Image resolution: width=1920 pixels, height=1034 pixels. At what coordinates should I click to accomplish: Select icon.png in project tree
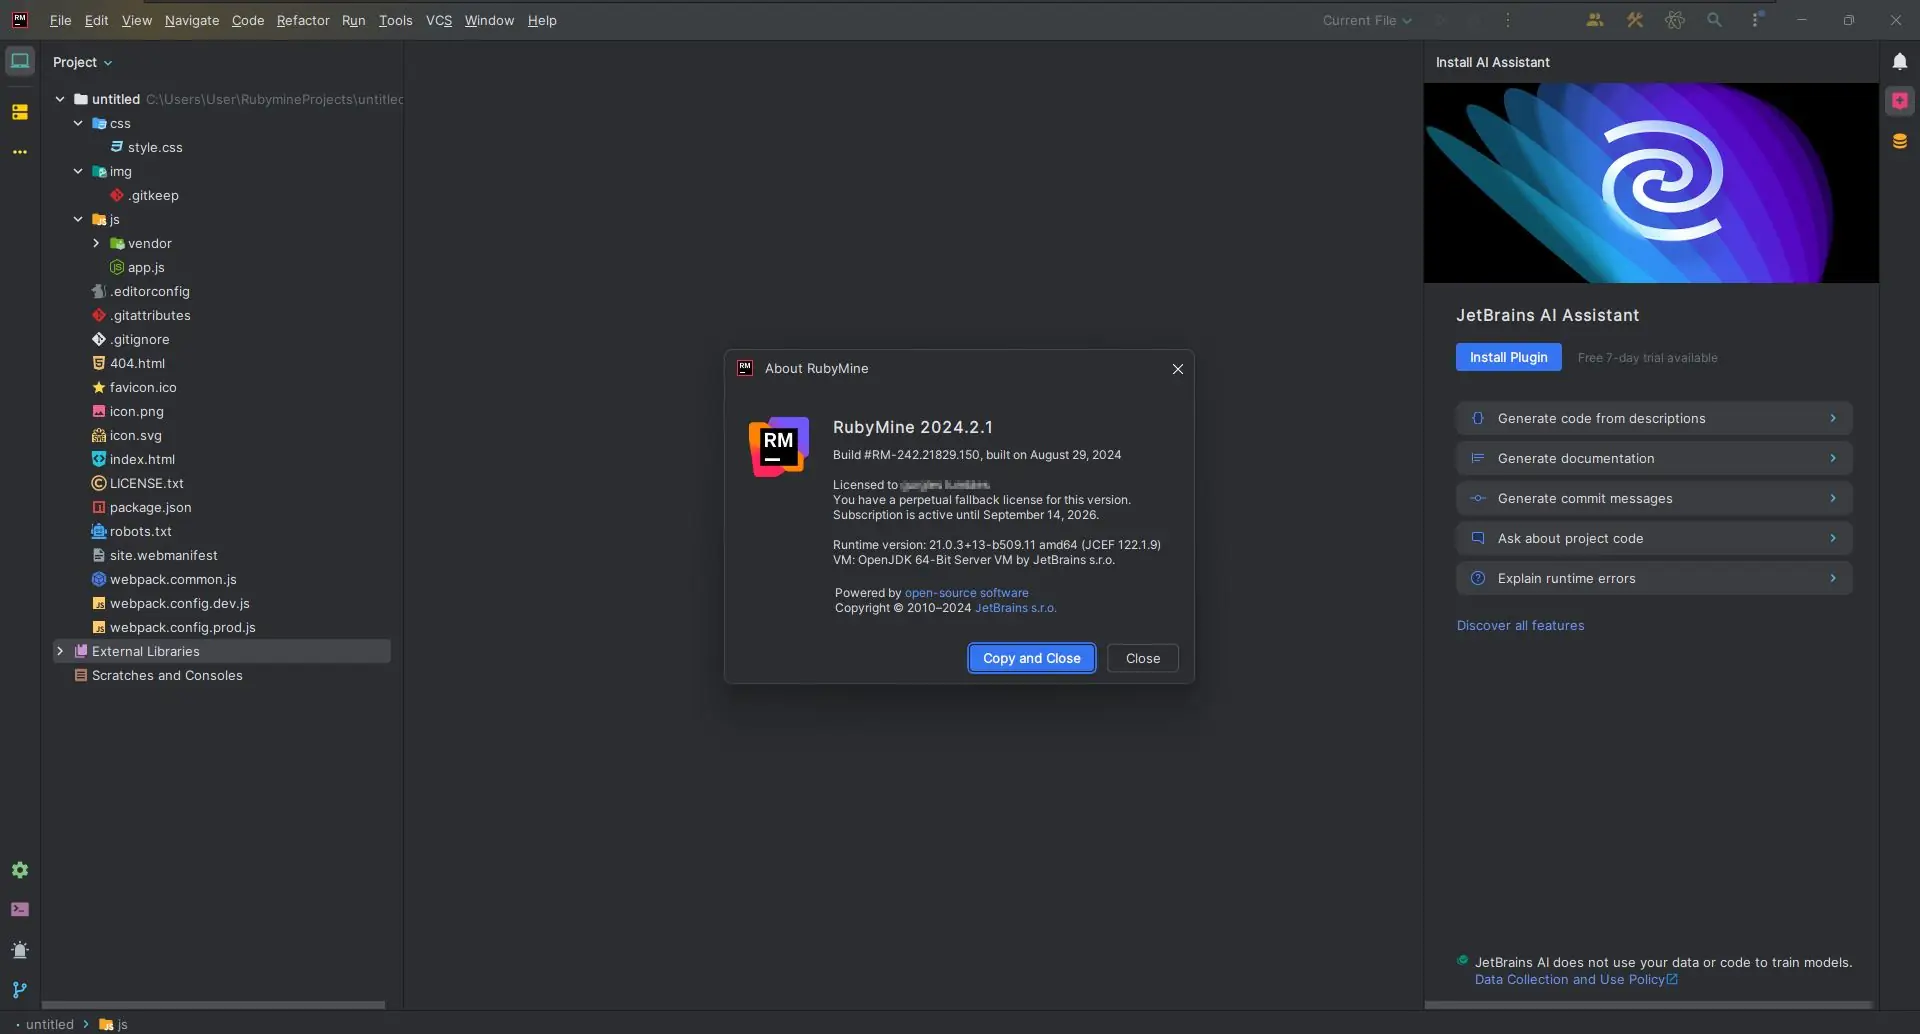coord(136,411)
